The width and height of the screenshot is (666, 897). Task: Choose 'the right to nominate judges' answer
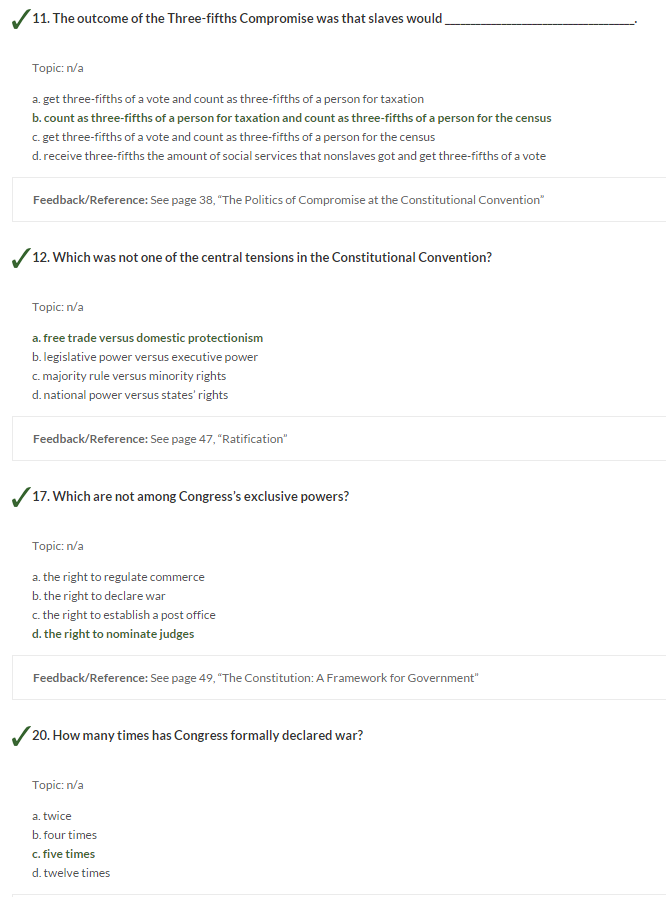(113, 634)
